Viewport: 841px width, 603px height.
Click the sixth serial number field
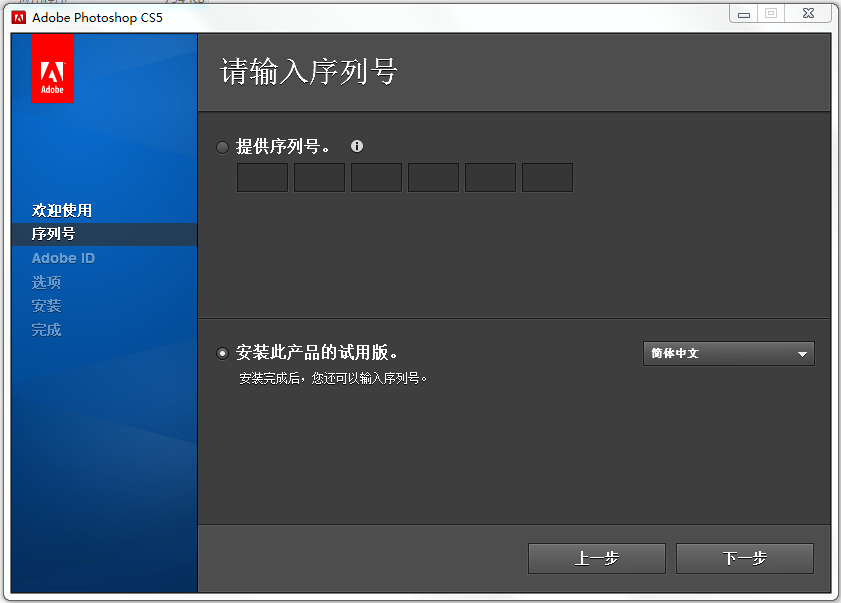click(547, 178)
